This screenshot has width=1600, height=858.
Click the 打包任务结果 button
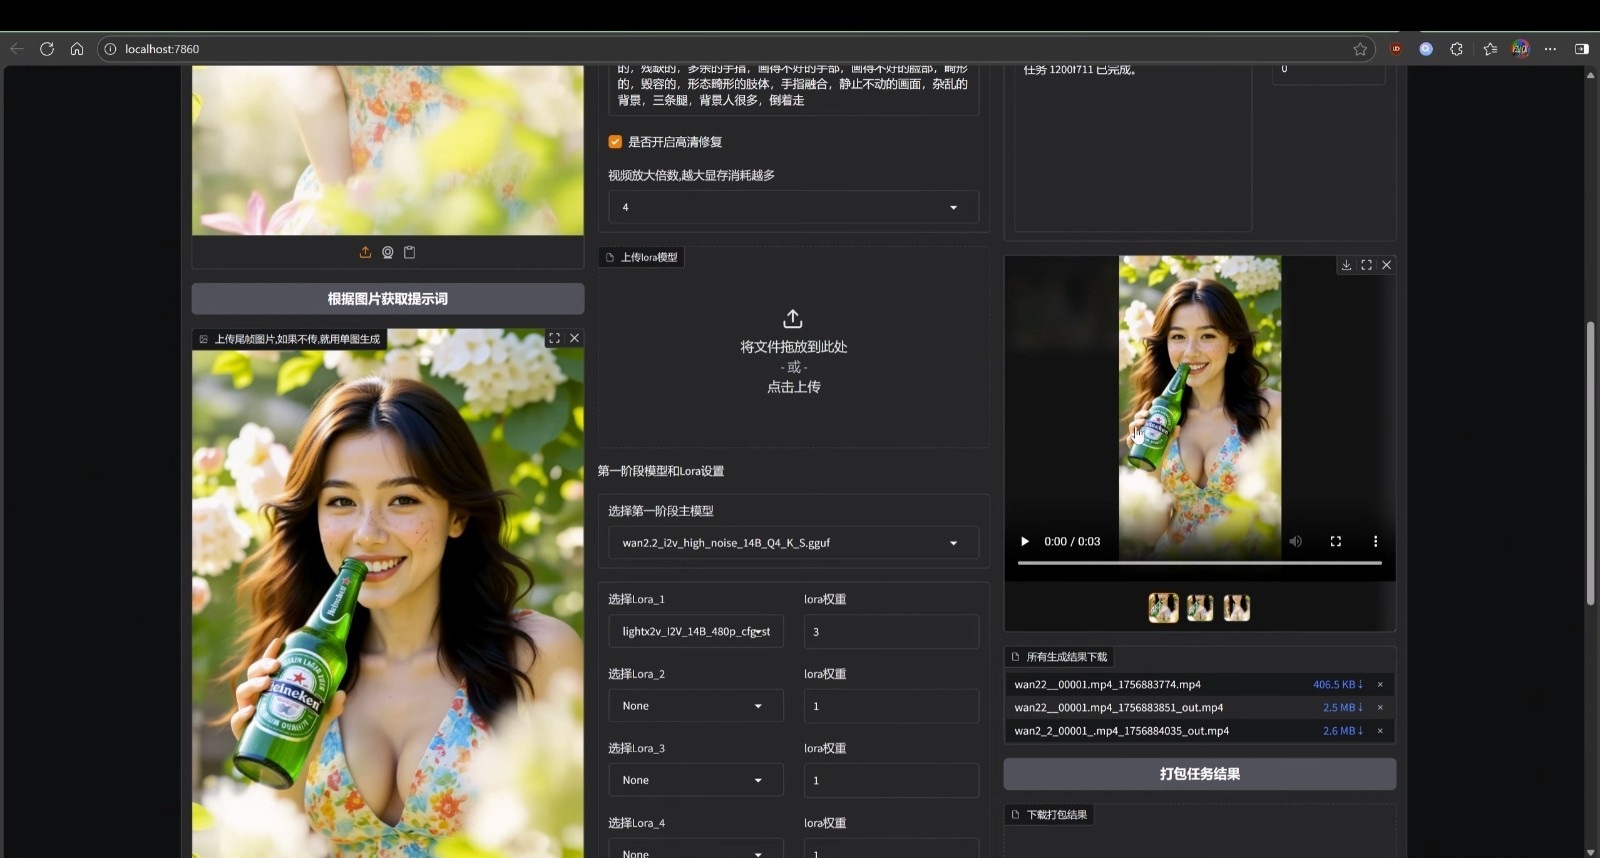[x=1199, y=774]
